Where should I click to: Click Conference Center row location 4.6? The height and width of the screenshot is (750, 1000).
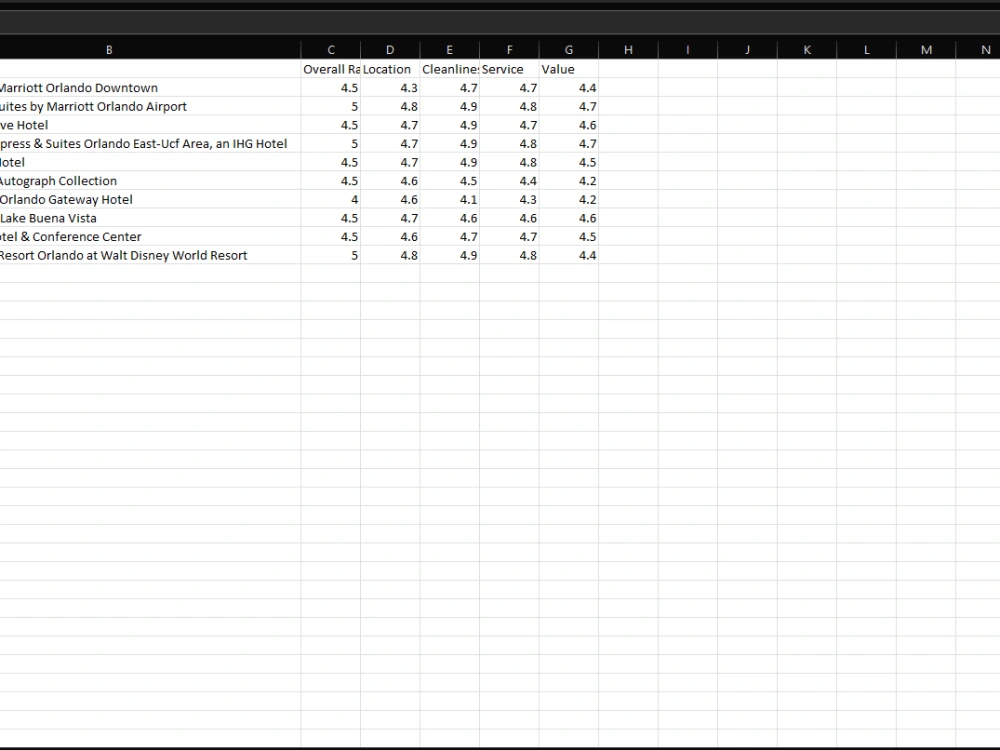tap(390, 237)
